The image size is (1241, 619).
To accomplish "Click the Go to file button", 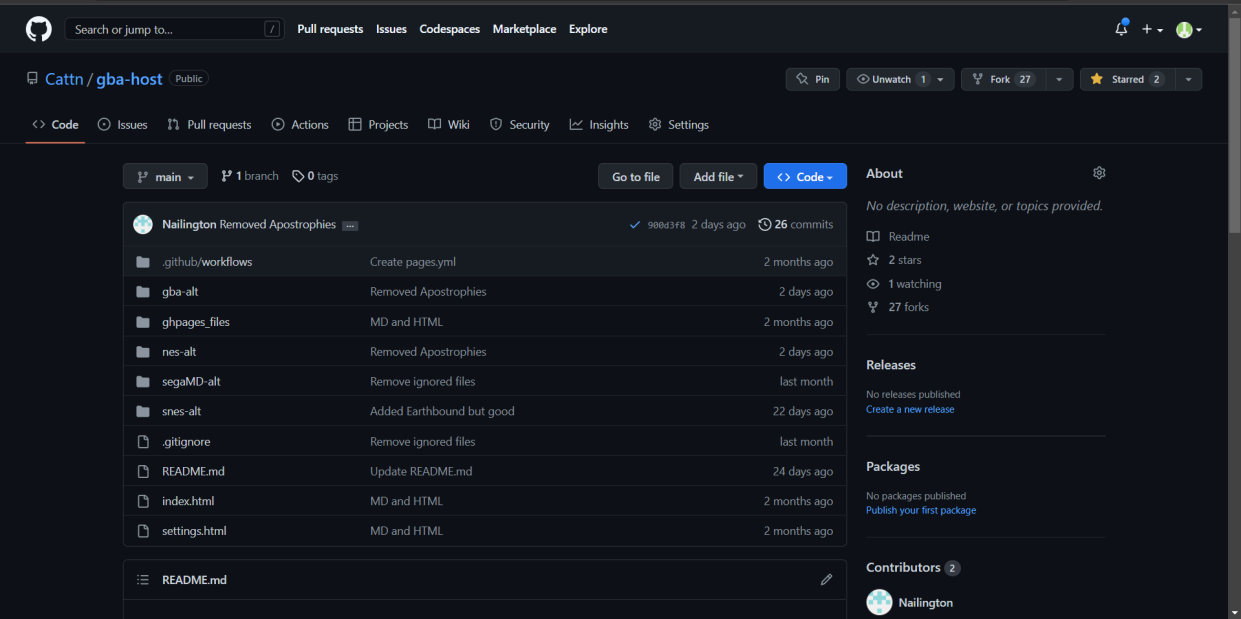I will point(635,176).
